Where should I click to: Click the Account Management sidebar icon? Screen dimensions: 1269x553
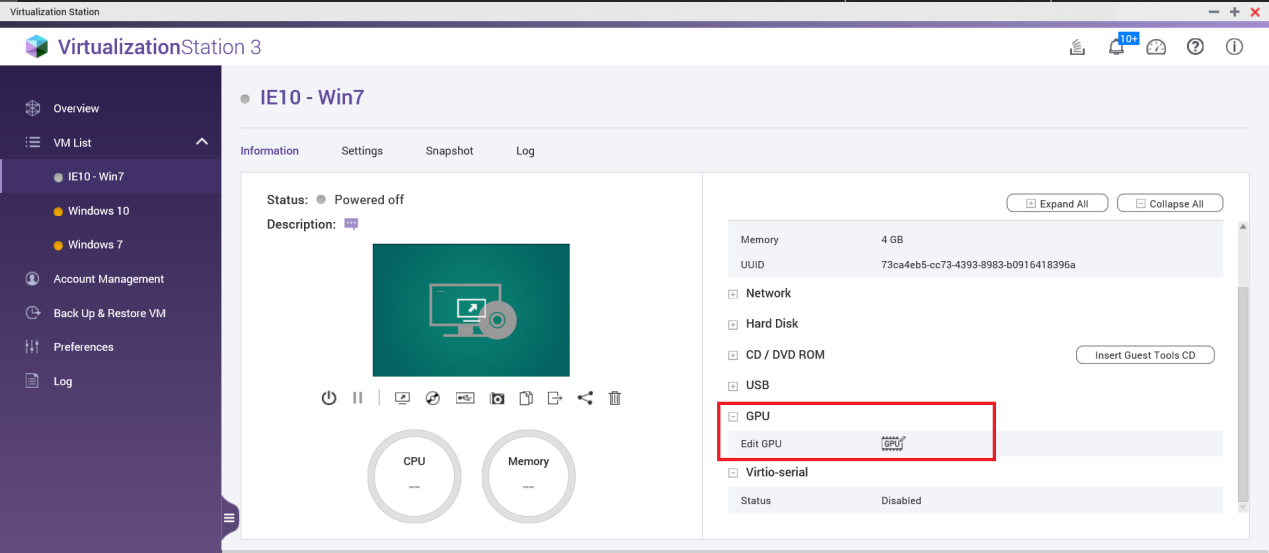pyautogui.click(x=32, y=279)
